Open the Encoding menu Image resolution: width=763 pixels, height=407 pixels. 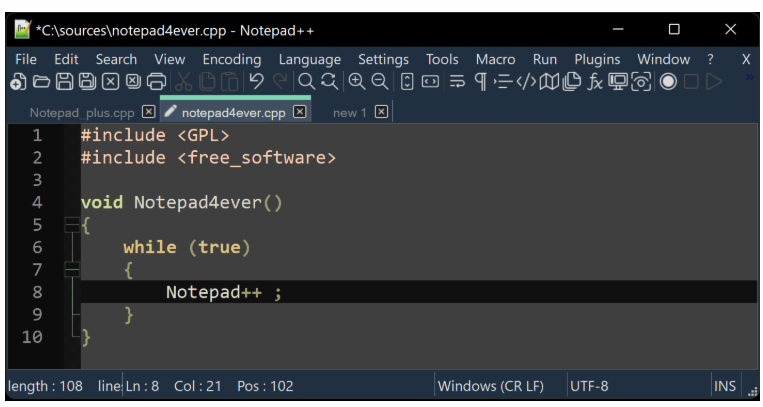click(x=232, y=59)
